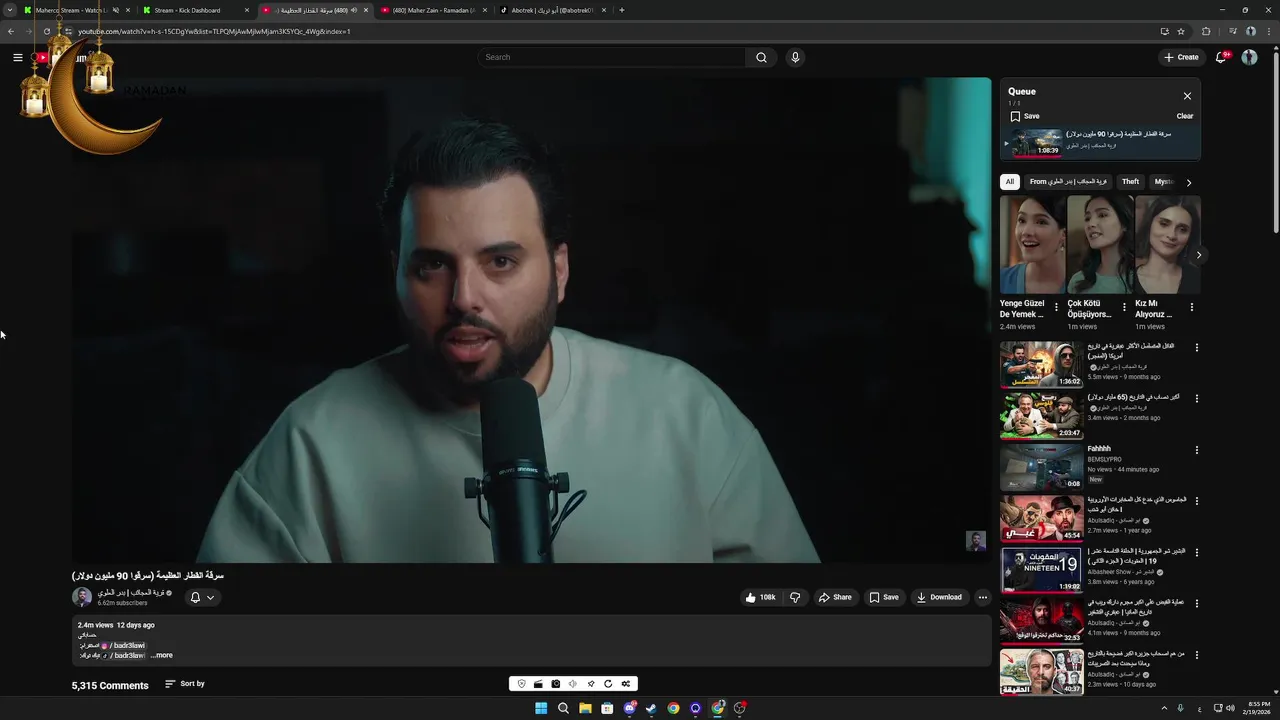Open options for Albasheer Show video
Image resolution: width=1280 pixels, height=720 pixels.
click(1196, 553)
